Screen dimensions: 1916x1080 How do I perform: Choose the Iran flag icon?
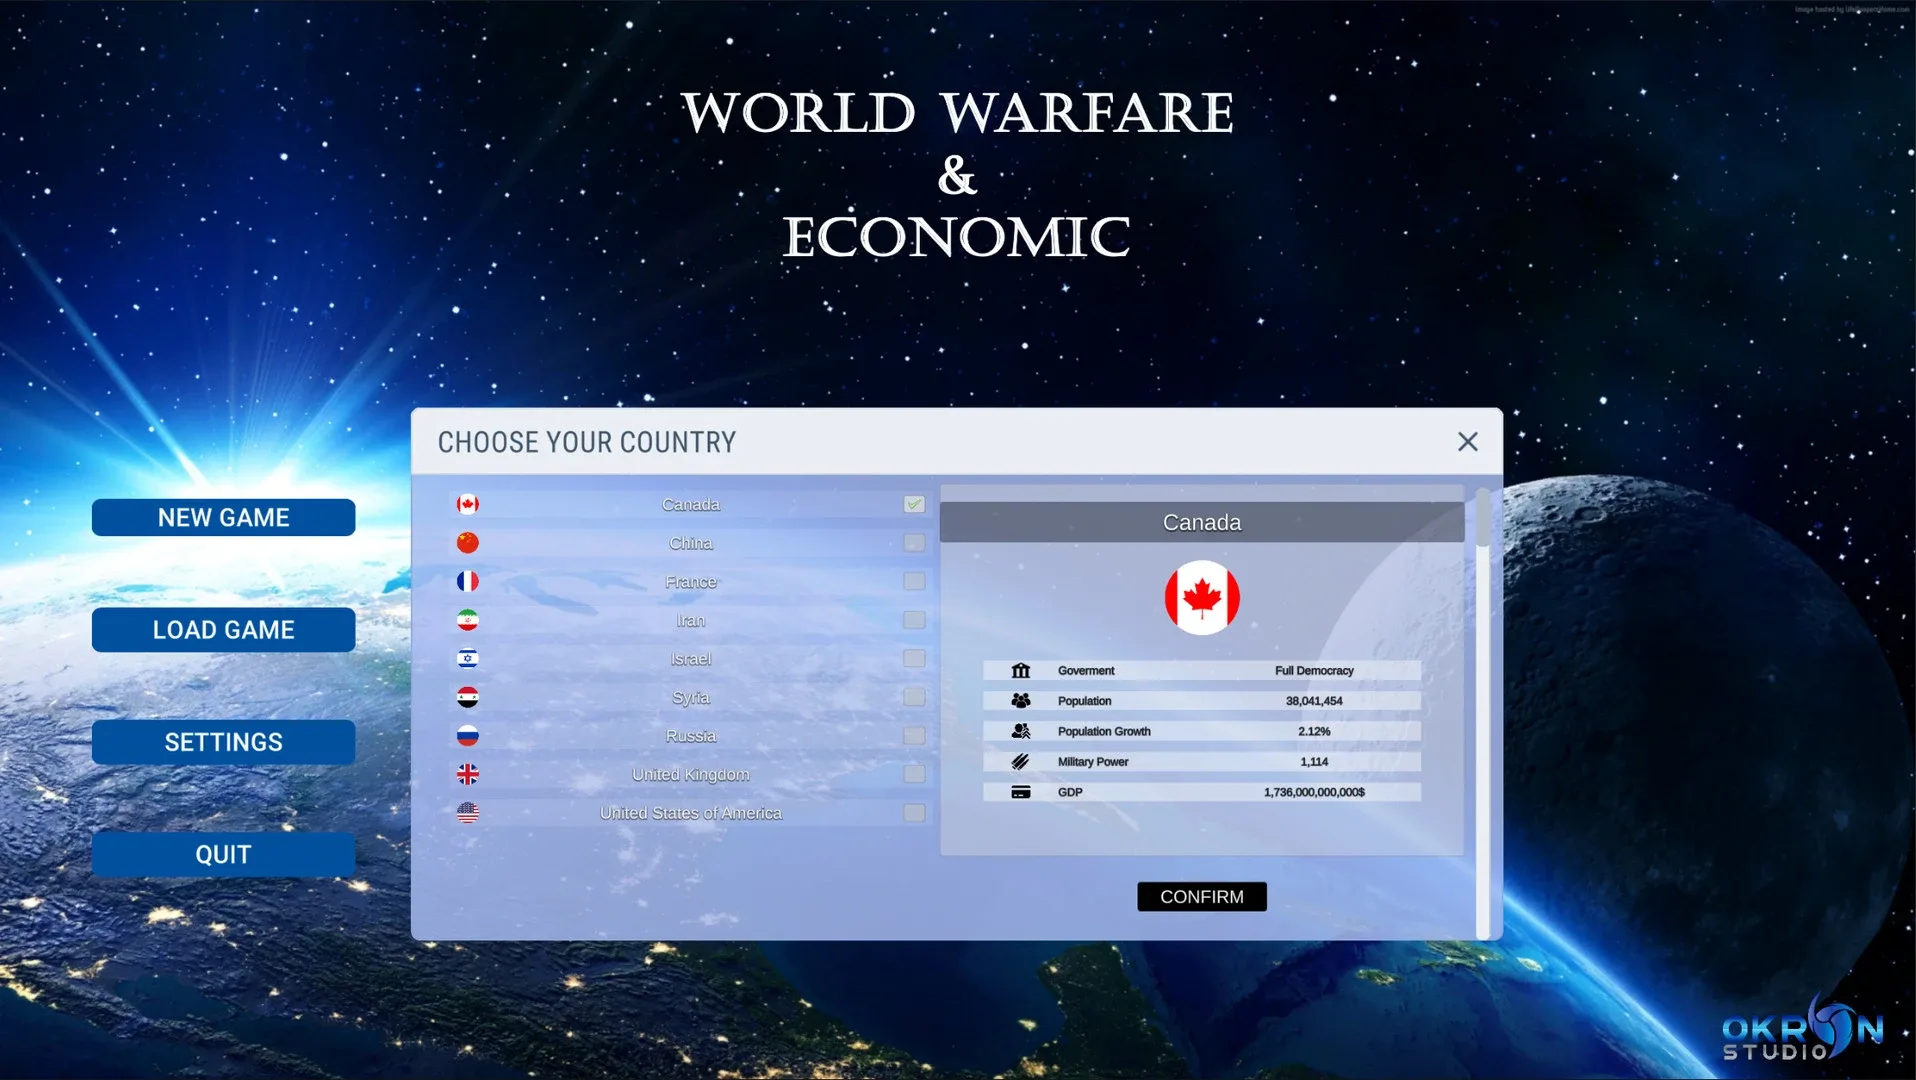(467, 620)
